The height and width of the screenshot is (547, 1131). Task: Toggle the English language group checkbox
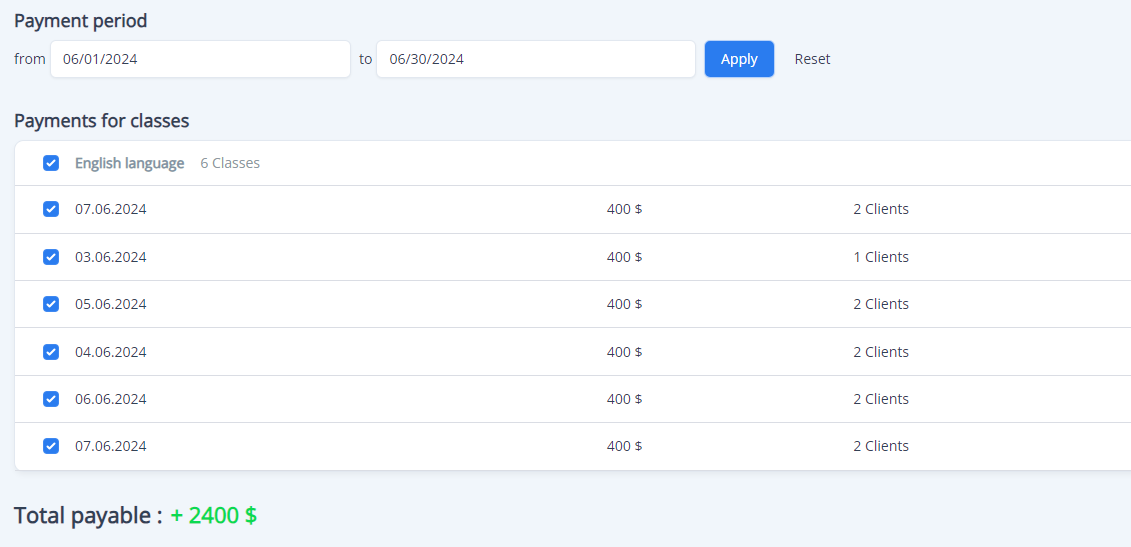click(50, 163)
